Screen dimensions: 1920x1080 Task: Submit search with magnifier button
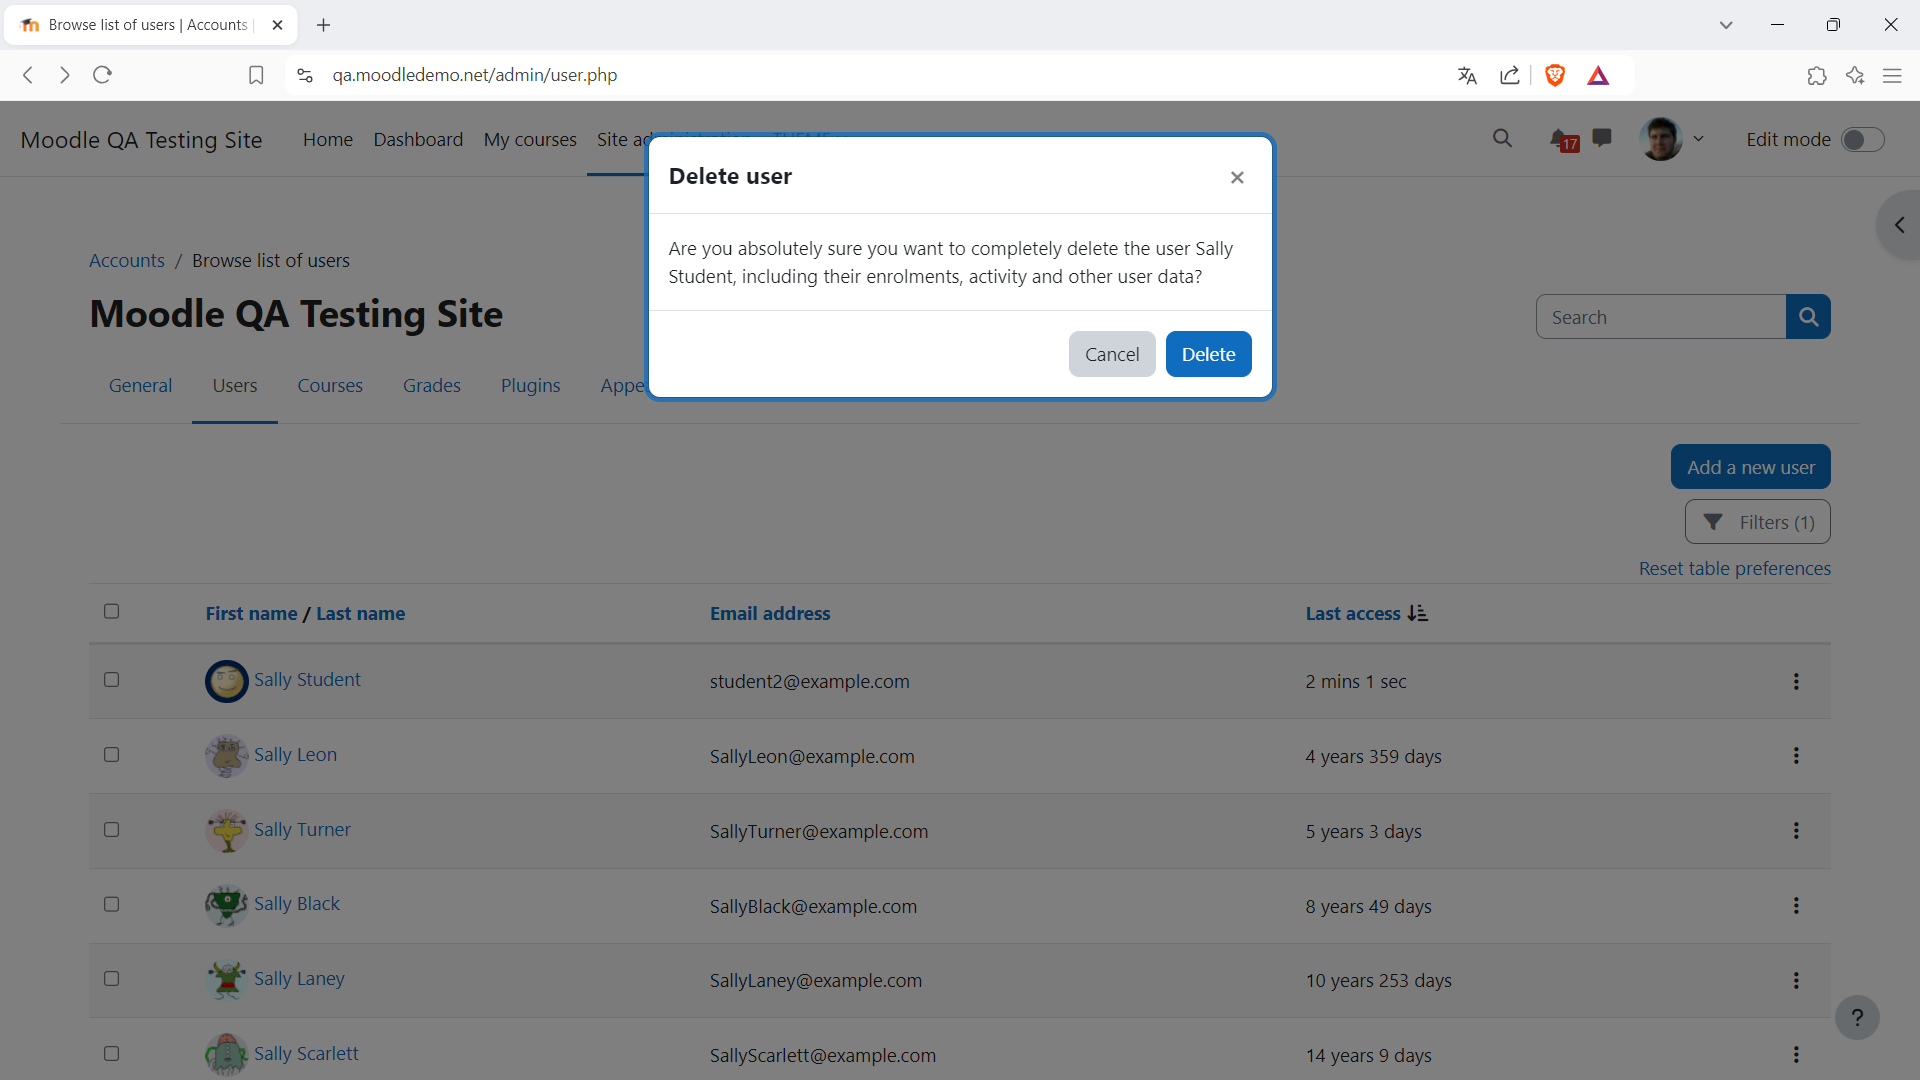pyautogui.click(x=1808, y=317)
